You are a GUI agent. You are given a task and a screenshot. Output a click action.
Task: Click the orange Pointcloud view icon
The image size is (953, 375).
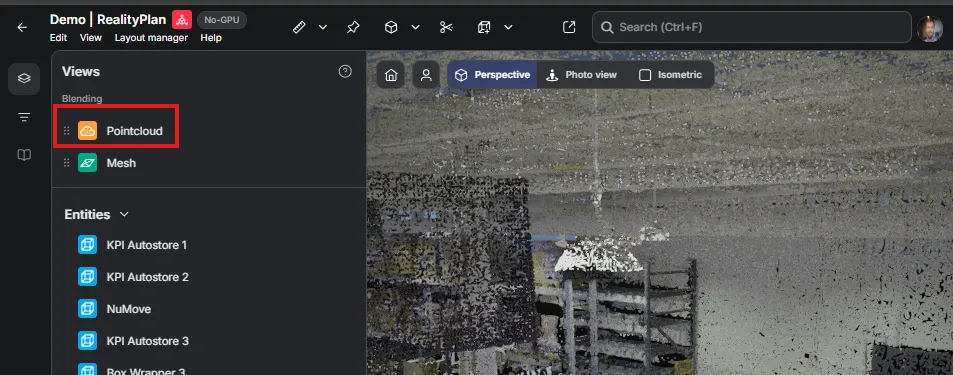point(88,131)
